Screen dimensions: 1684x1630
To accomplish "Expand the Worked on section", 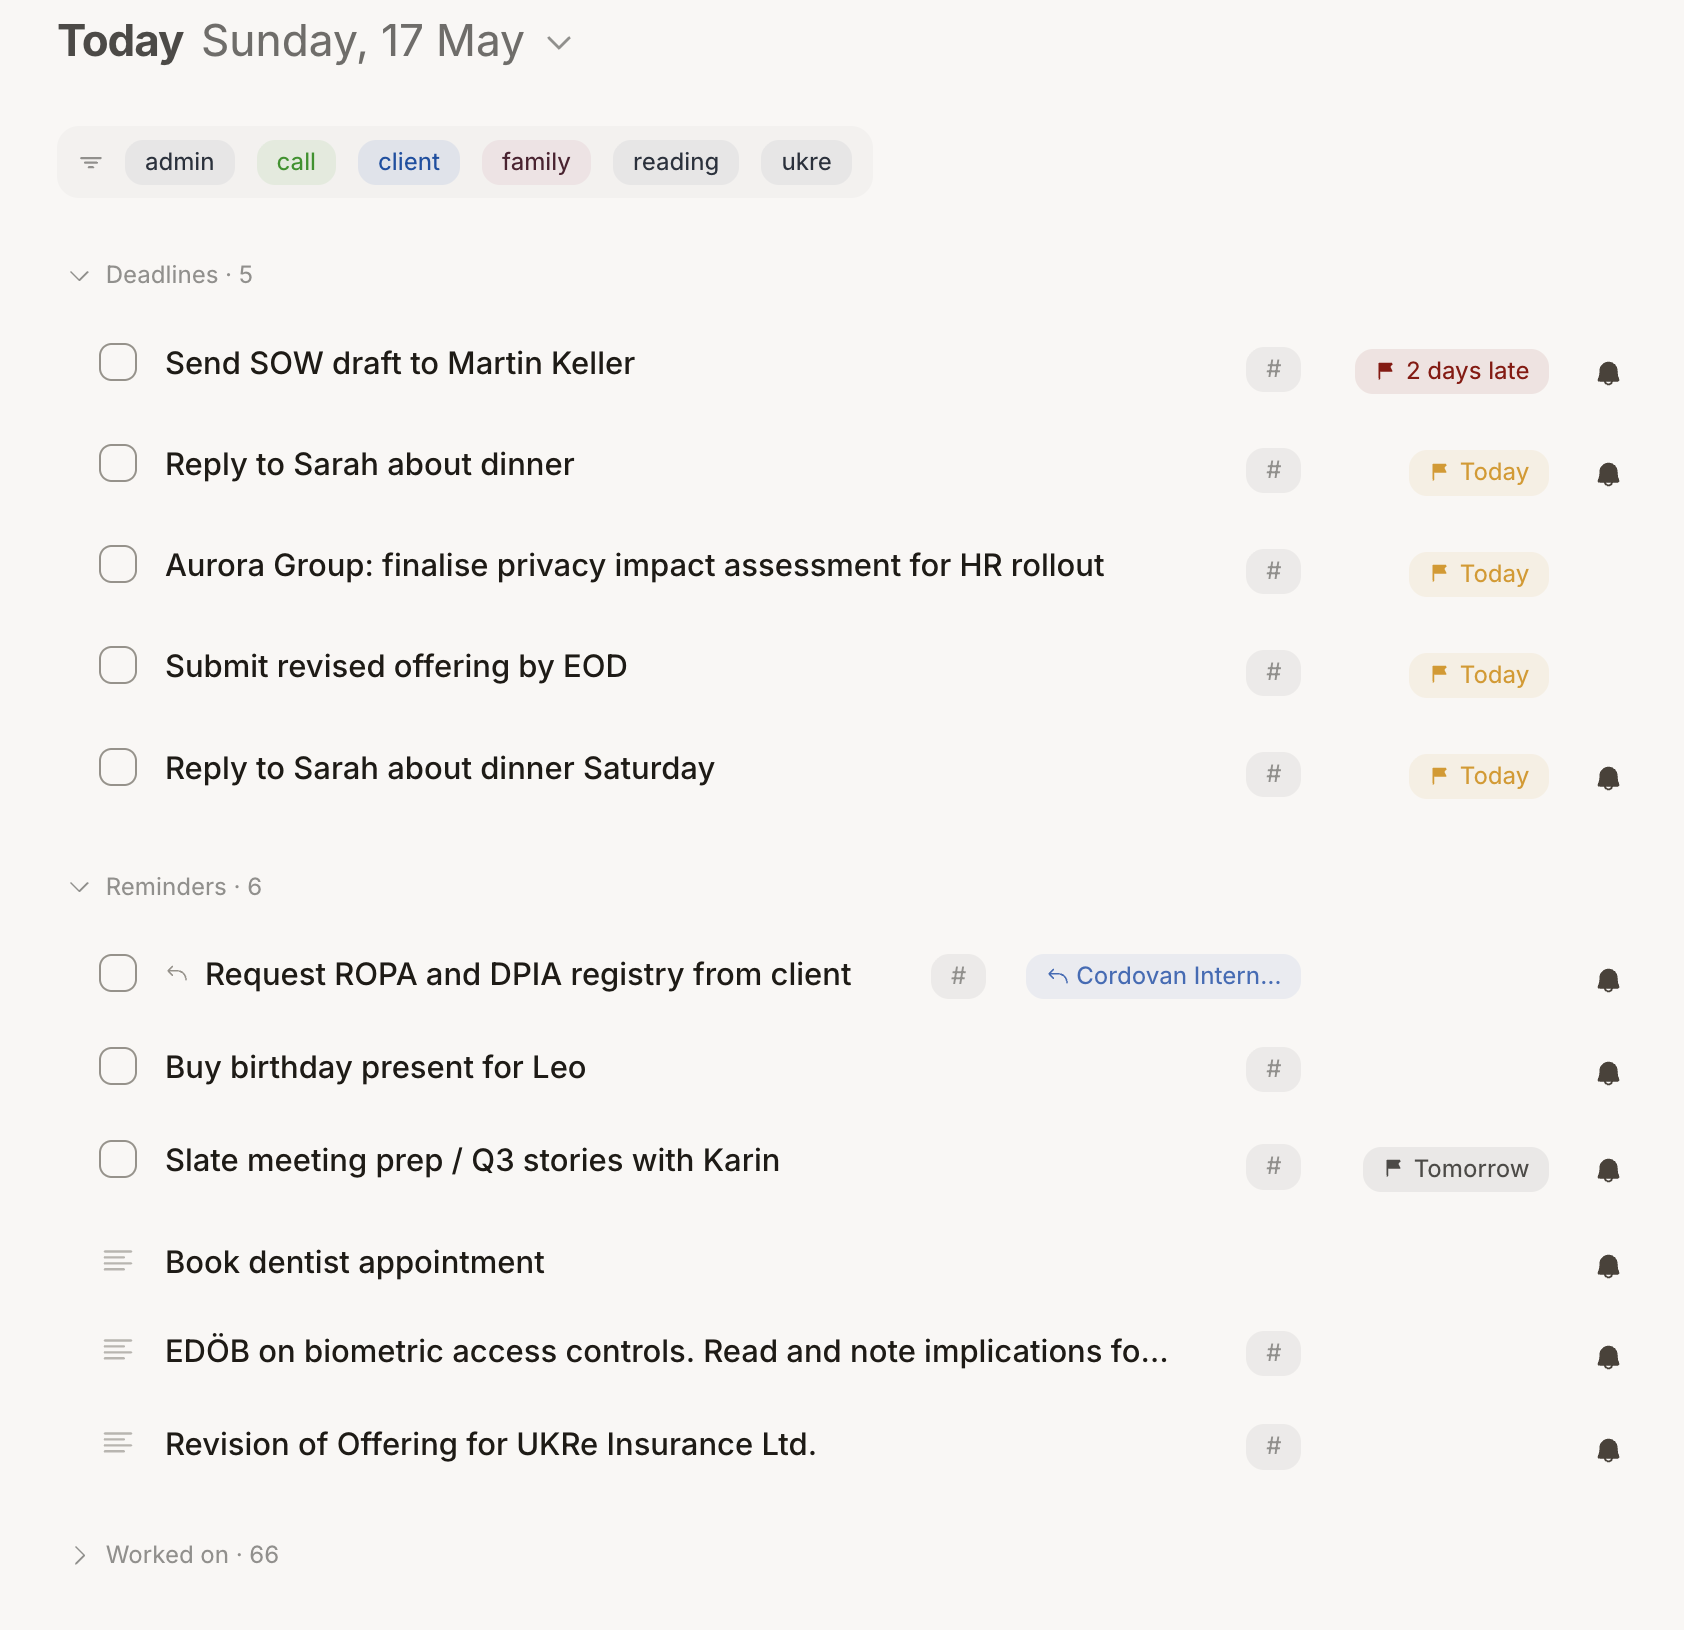I will 80,1555.
